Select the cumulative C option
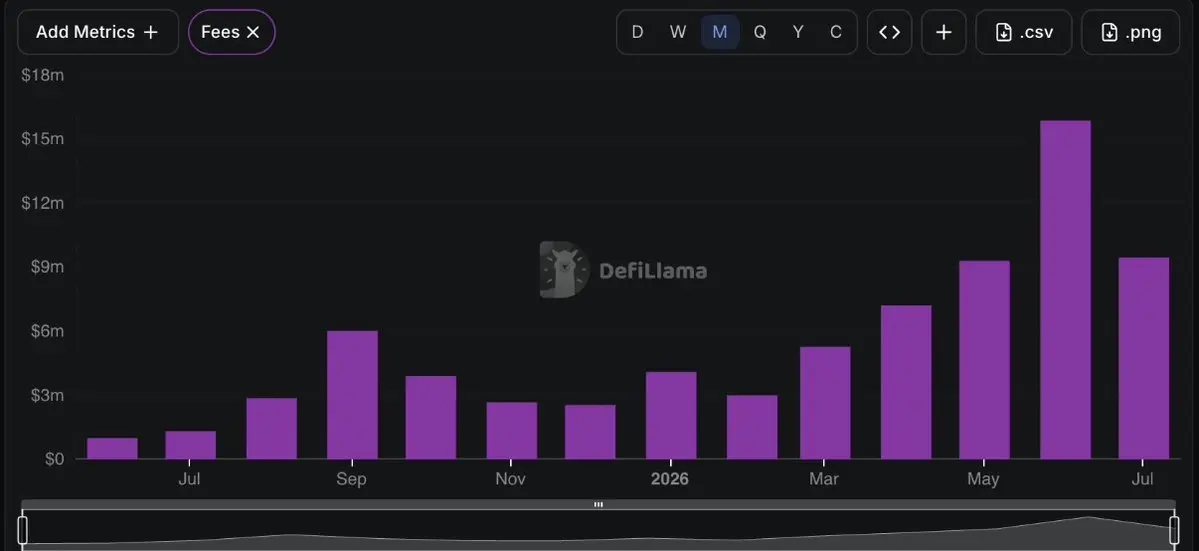The image size is (1199, 551). [x=836, y=32]
